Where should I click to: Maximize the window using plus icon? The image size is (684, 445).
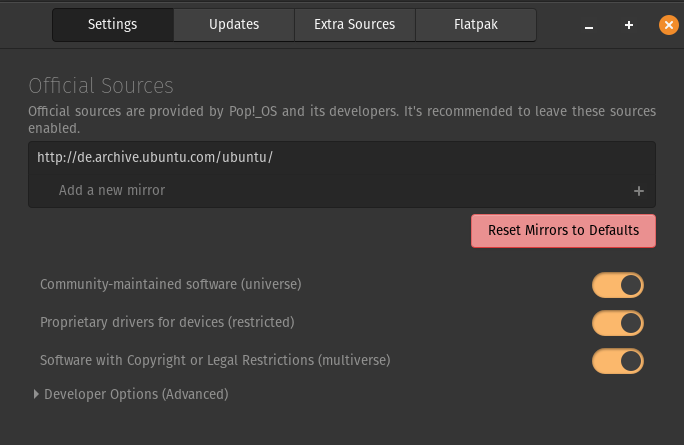coord(629,25)
